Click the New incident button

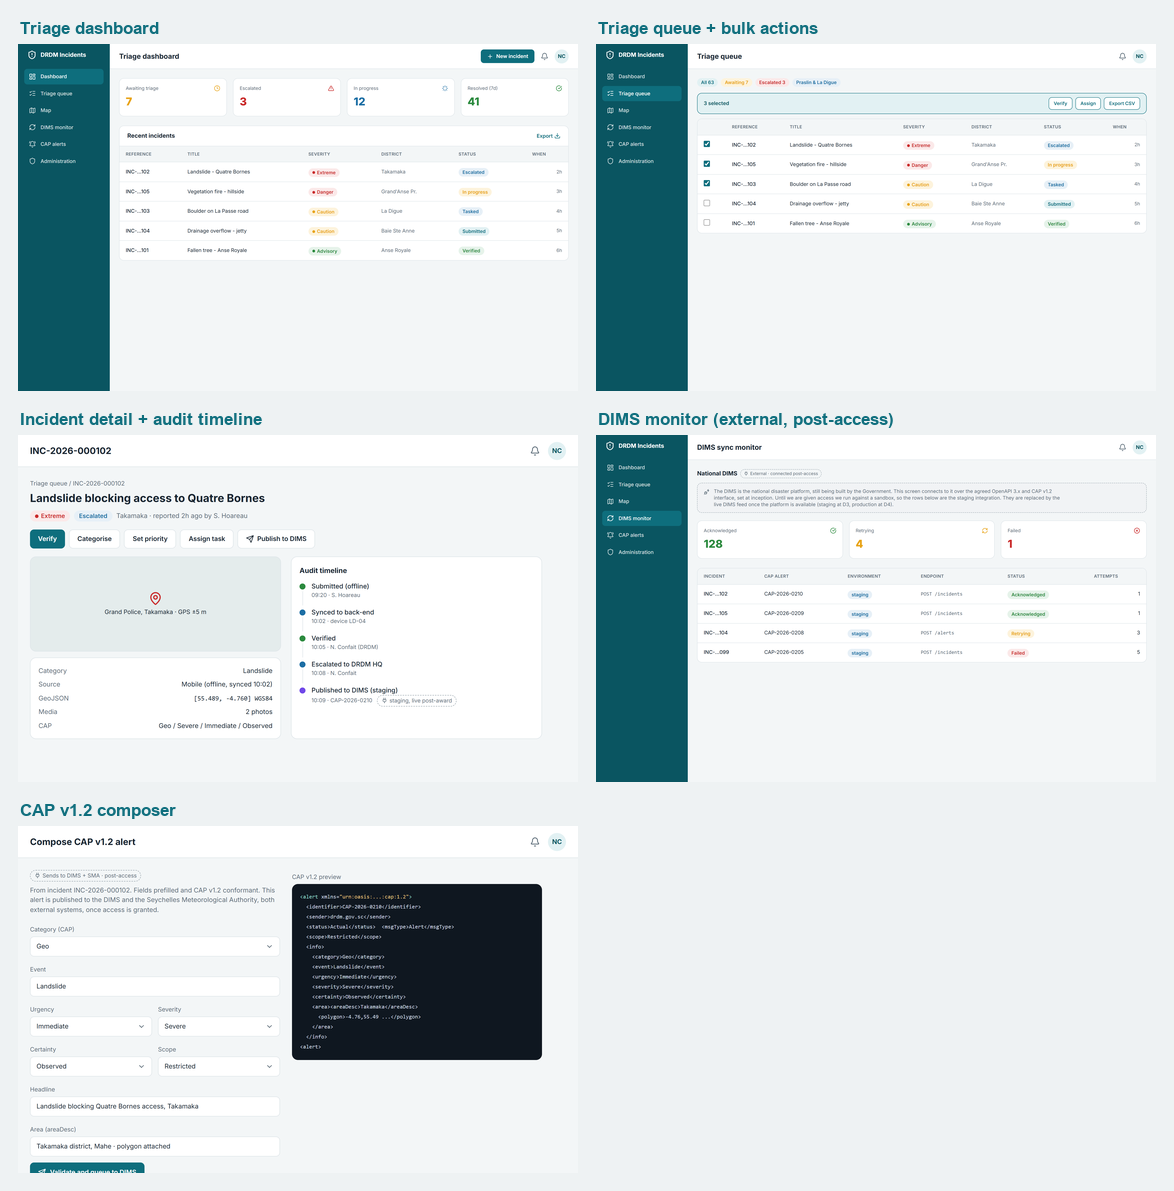(x=507, y=56)
